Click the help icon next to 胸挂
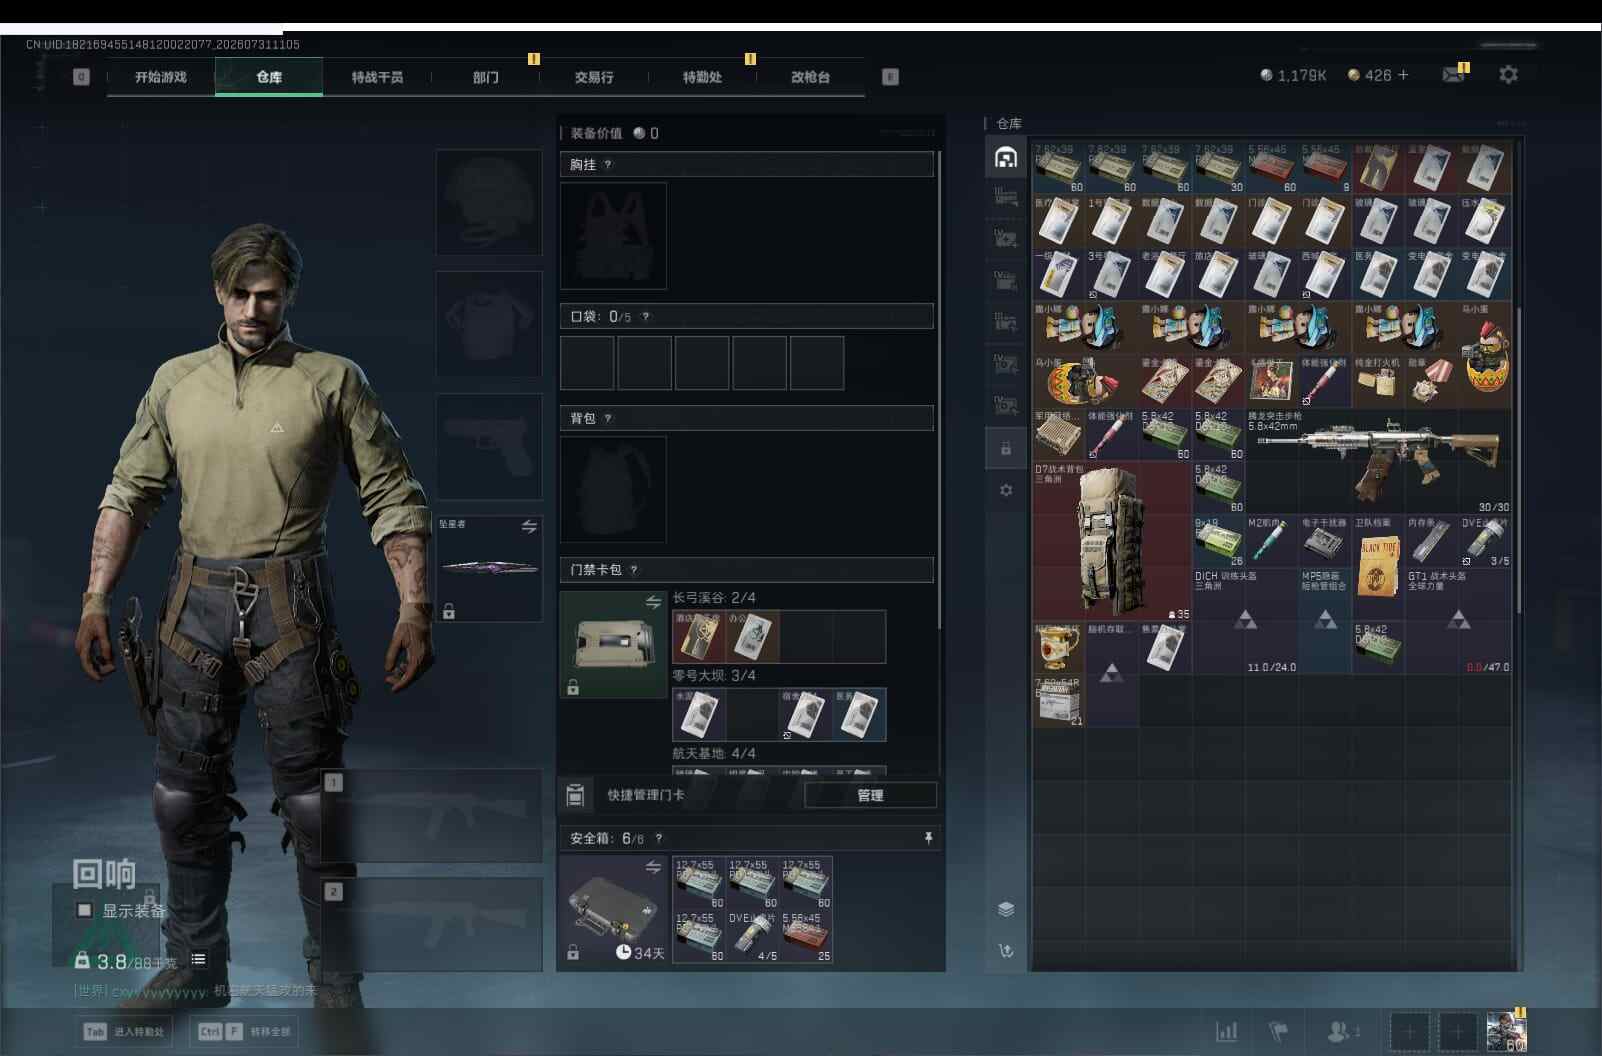1602x1056 pixels. click(608, 165)
